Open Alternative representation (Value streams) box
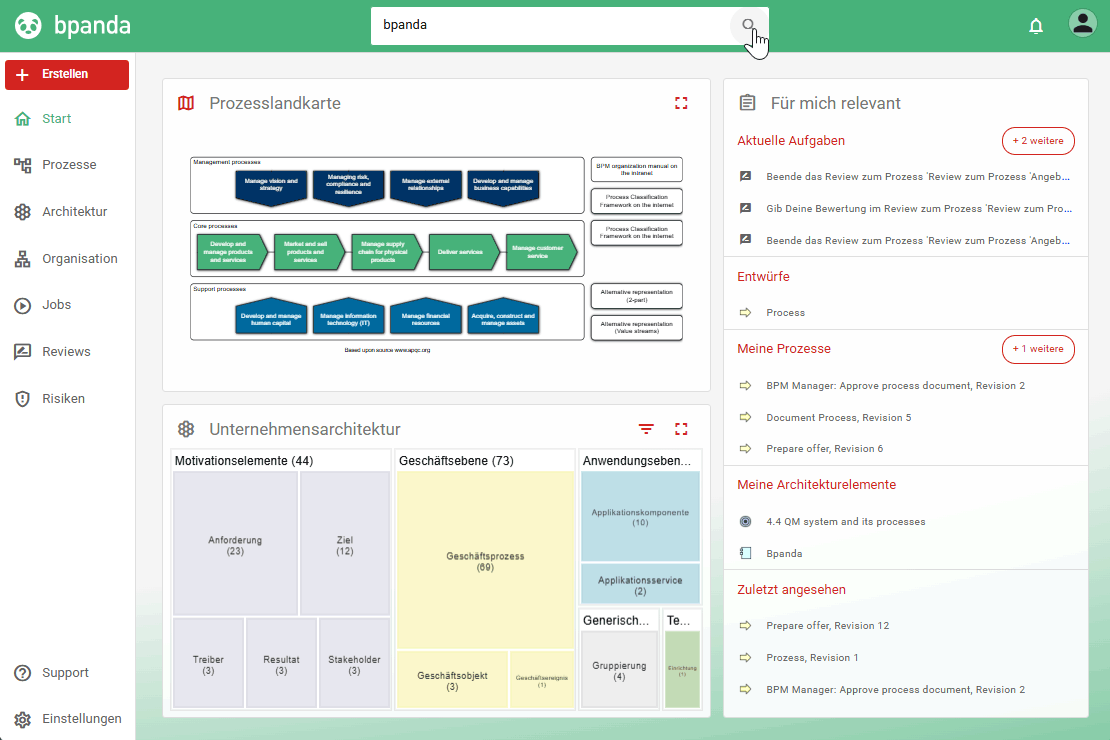The height and width of the screenshot is (740, 1110). (x=636, y=327)
